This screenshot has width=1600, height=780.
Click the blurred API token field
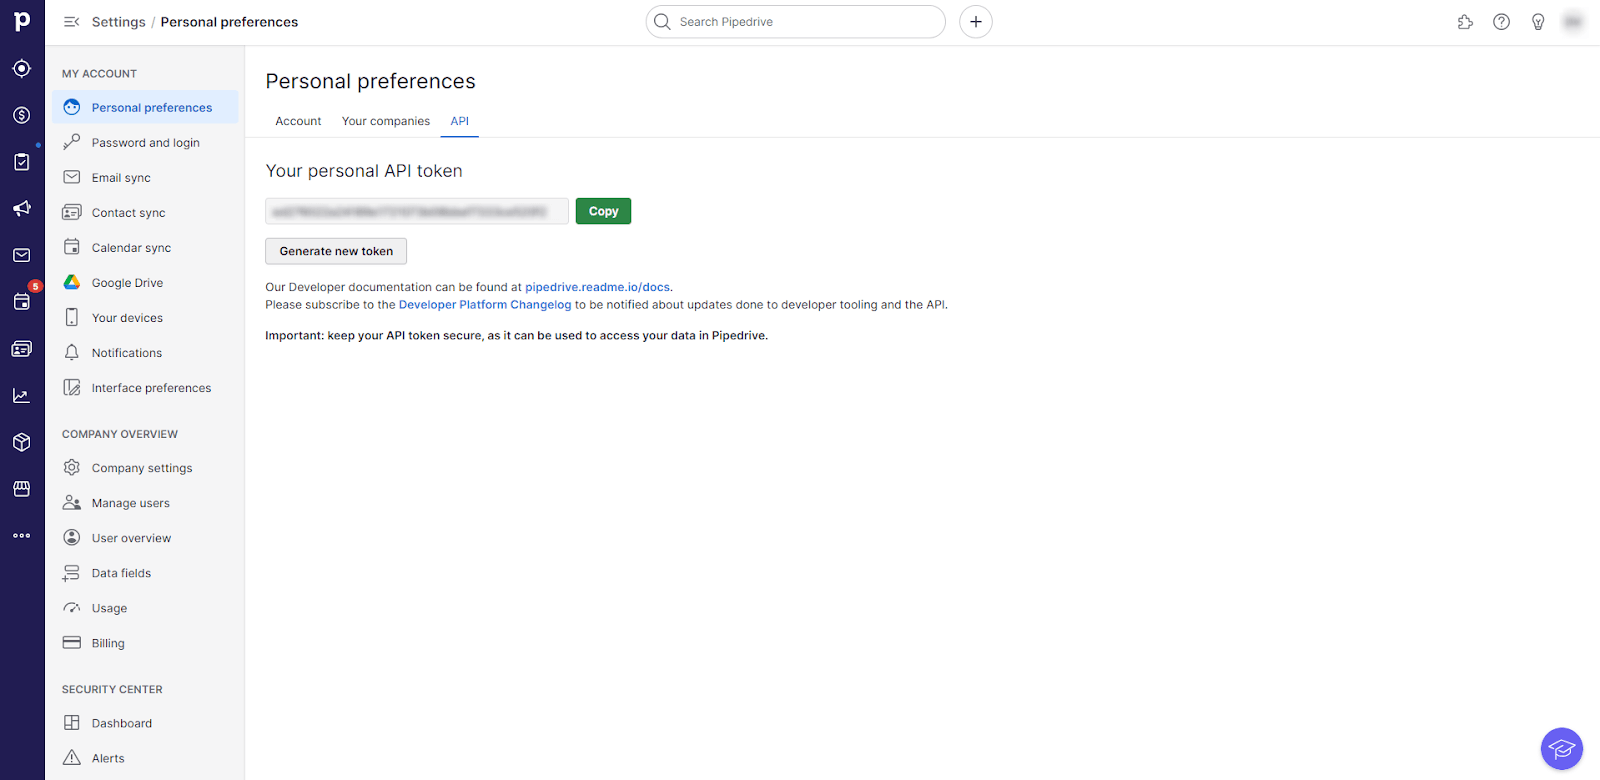417,211
